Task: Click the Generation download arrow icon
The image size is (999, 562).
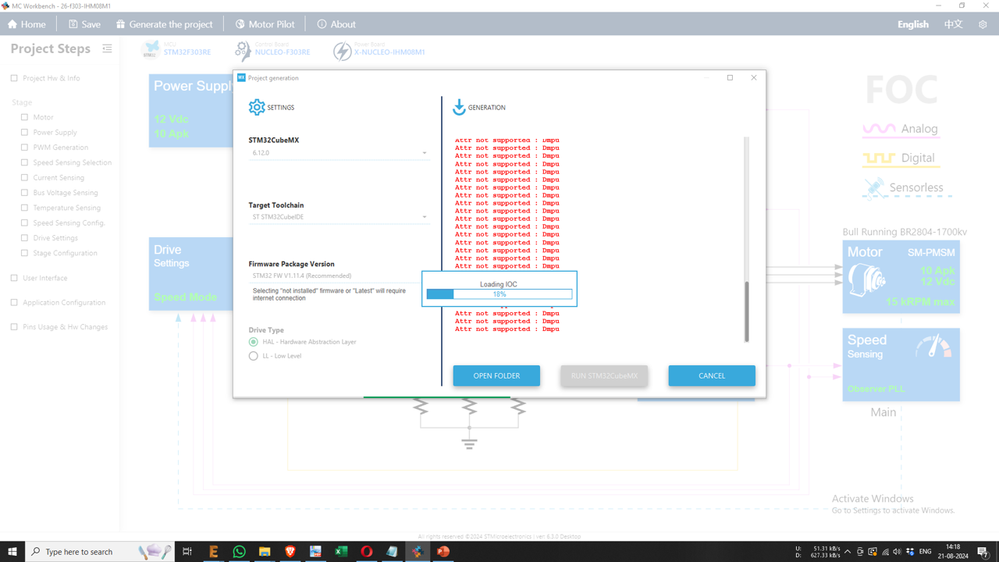Action: 459,107
